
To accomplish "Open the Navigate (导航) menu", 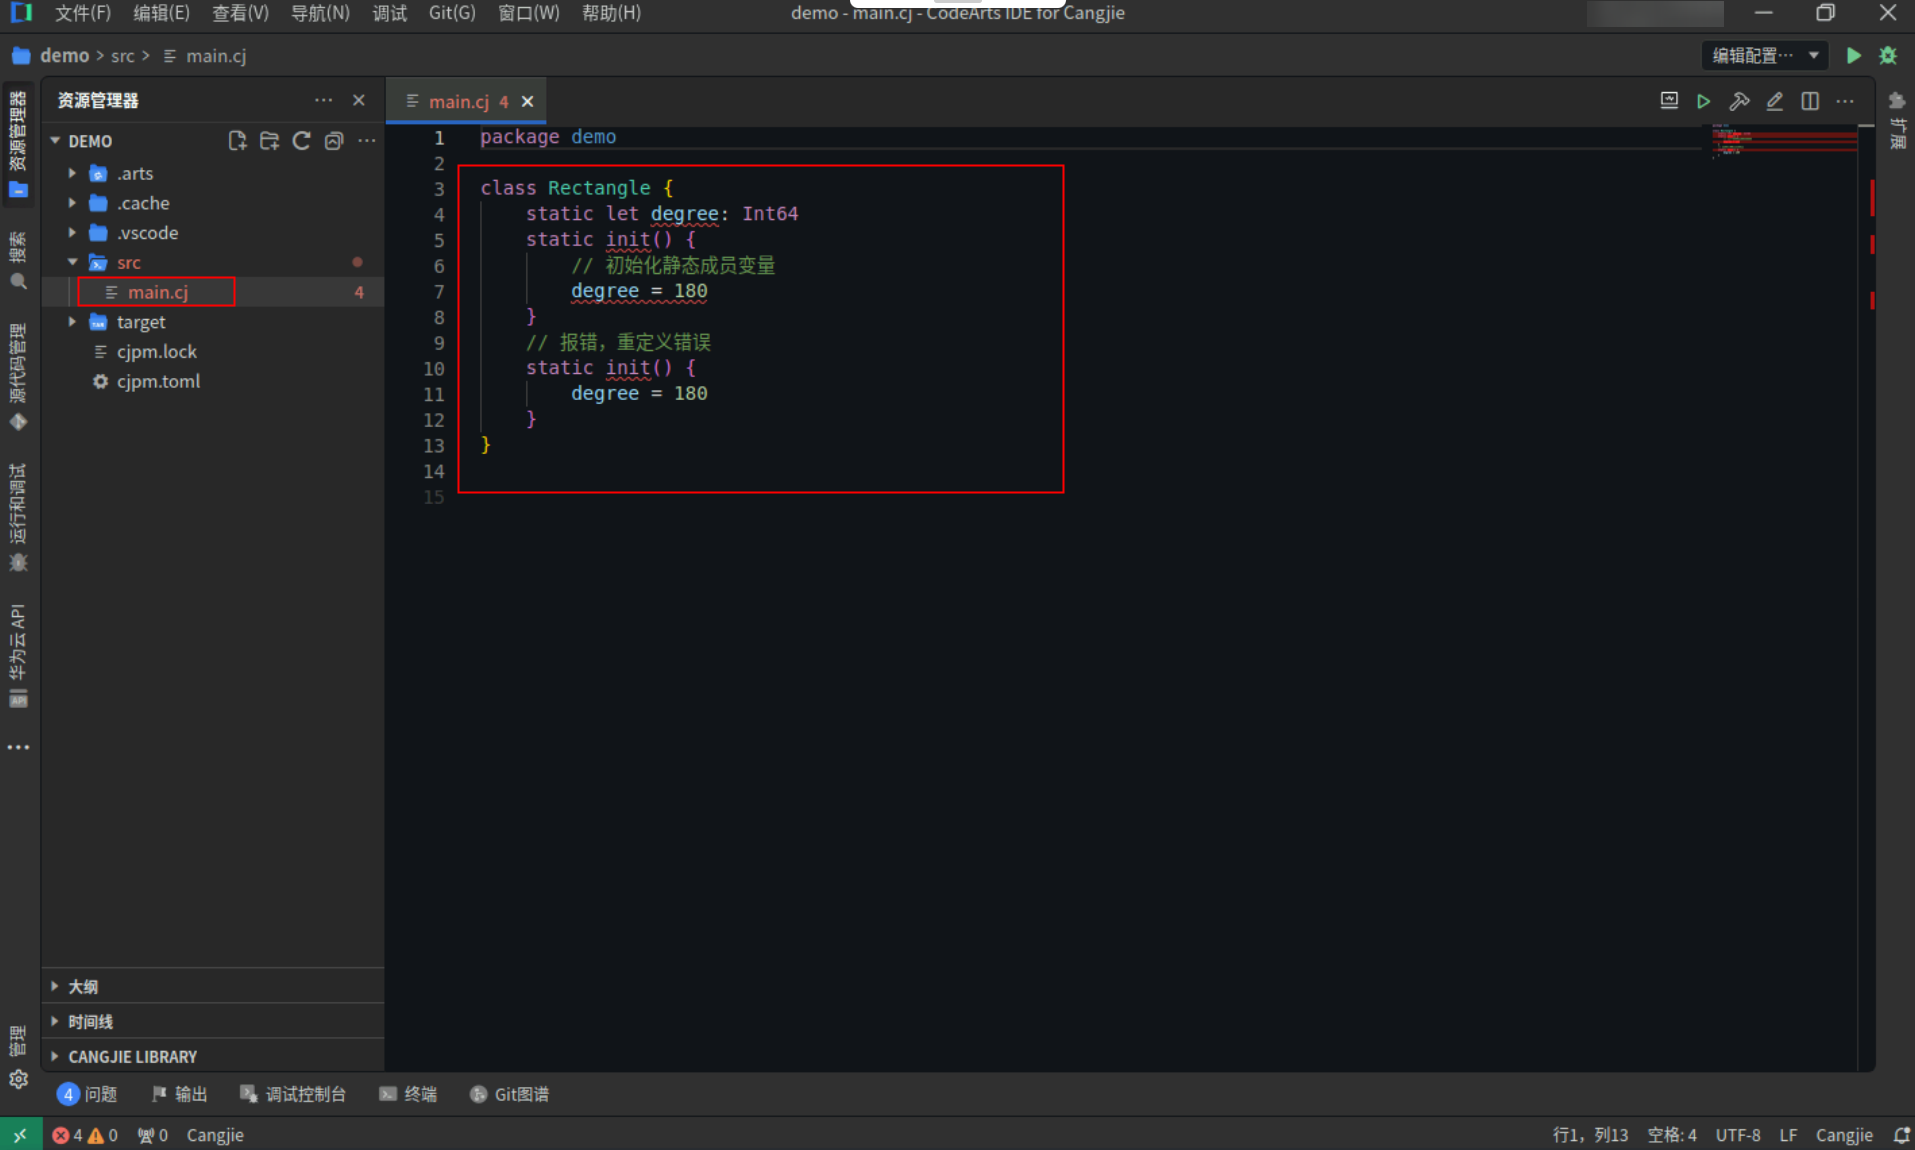I will 320,13.
